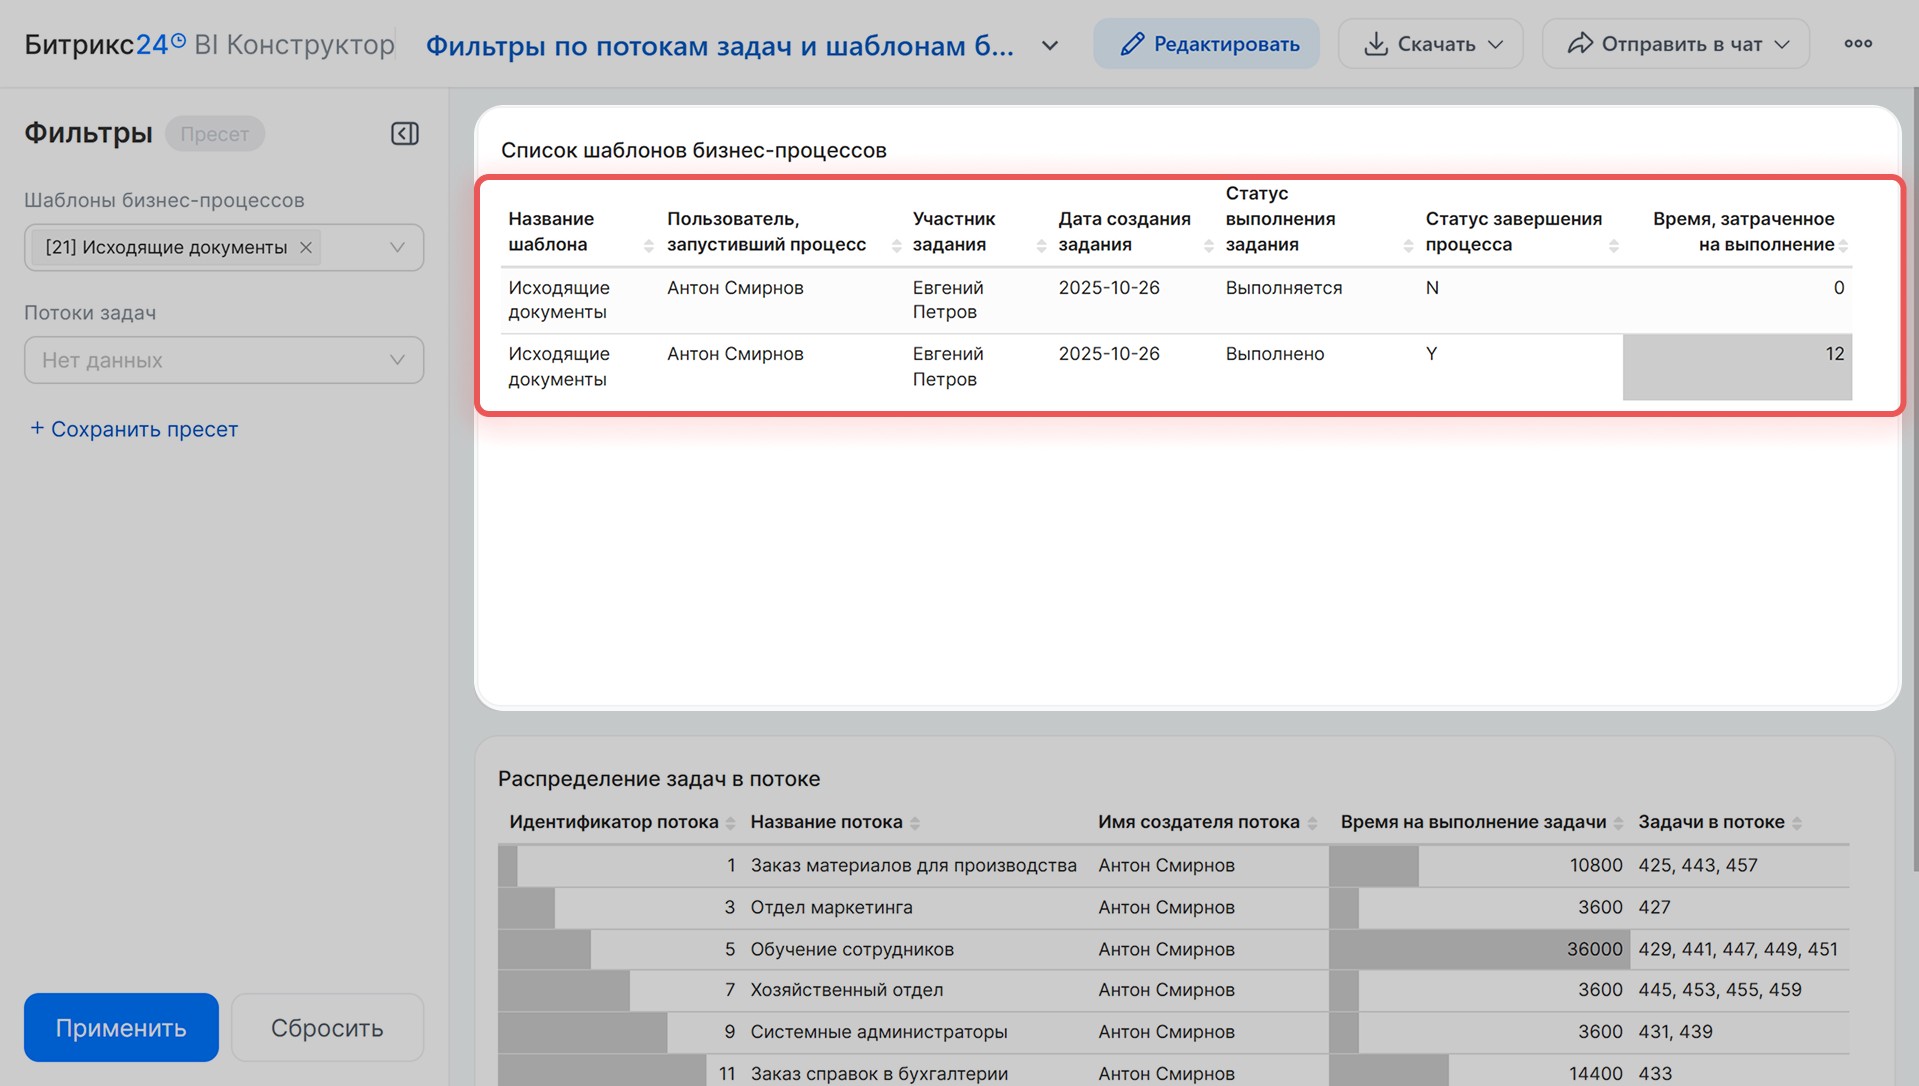The width and height of the screenshot is (1919, 1086).
Task: Open the three-dot more options menu
Action: [1857, 44]
